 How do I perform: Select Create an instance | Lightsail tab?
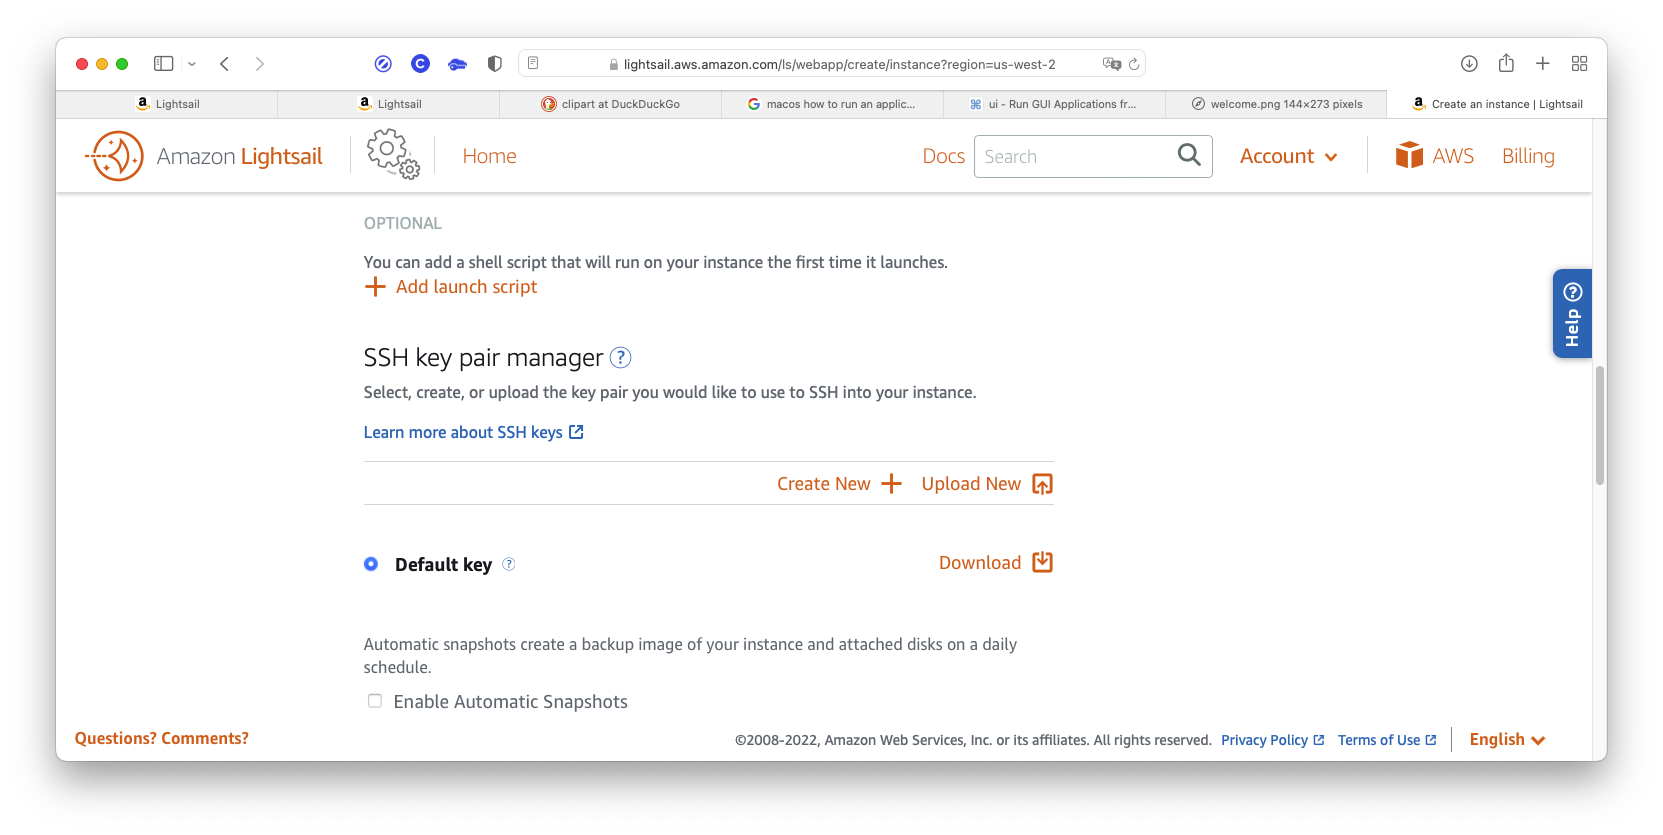(1497, 104)
